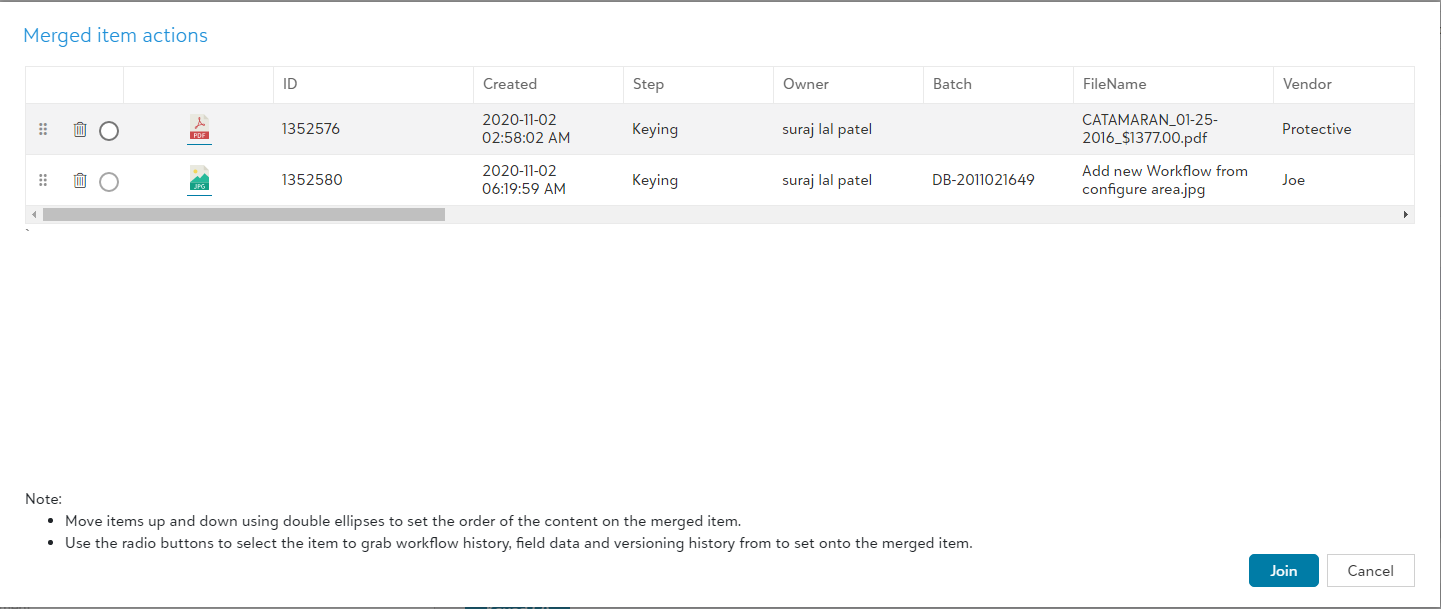Click the FileName column header
Image resolution: width=1441 pixels, height=609 pixels.
point(1114,84)
